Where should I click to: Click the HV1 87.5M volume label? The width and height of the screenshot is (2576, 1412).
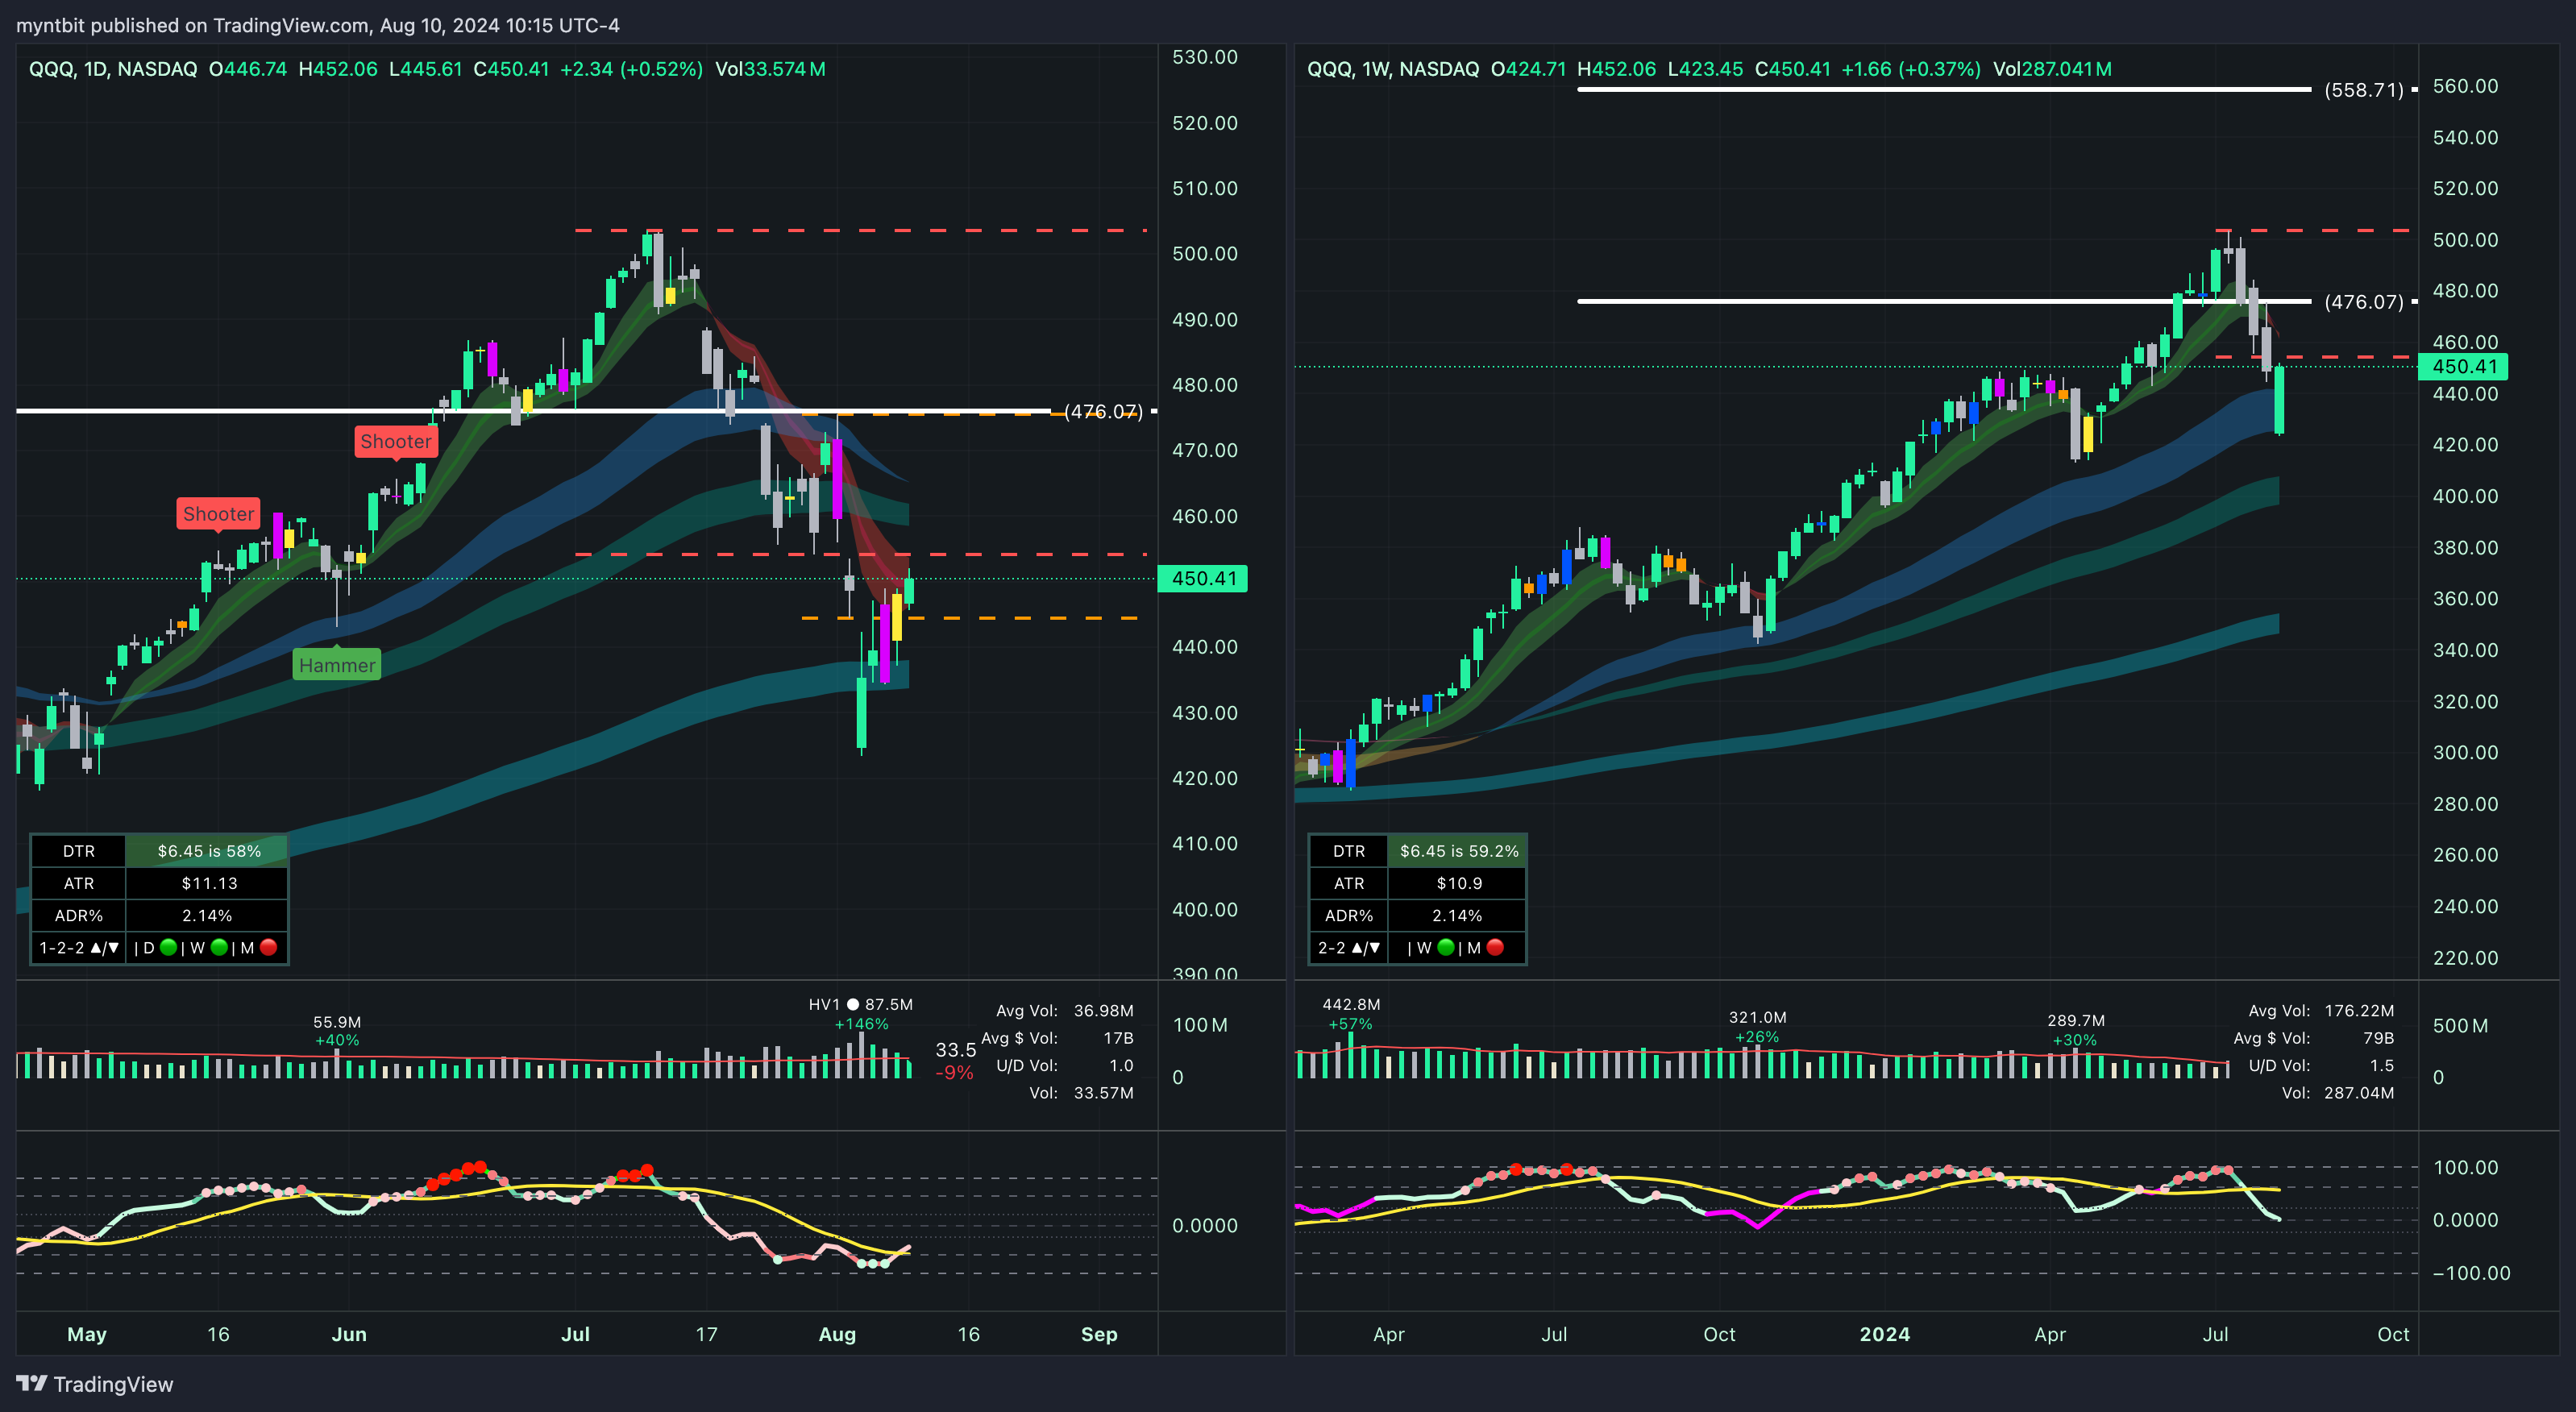[860, 1004]
